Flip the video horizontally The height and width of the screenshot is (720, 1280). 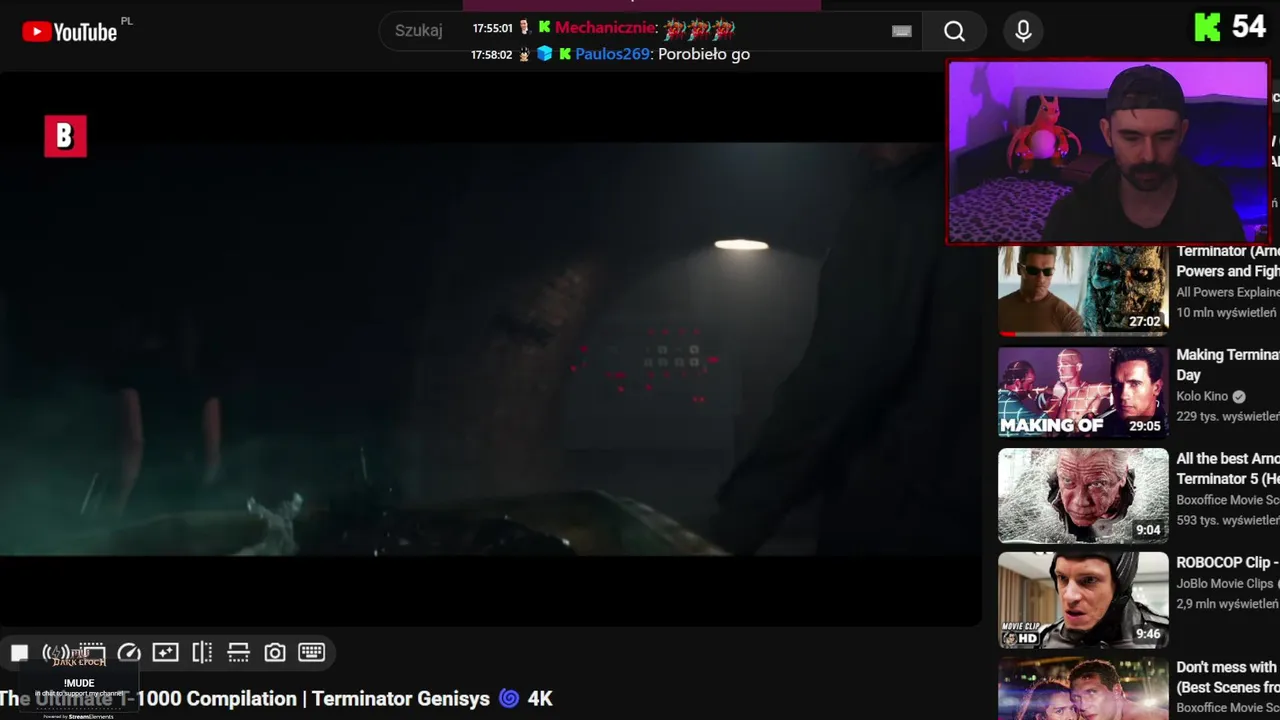(x=202, y=653)
